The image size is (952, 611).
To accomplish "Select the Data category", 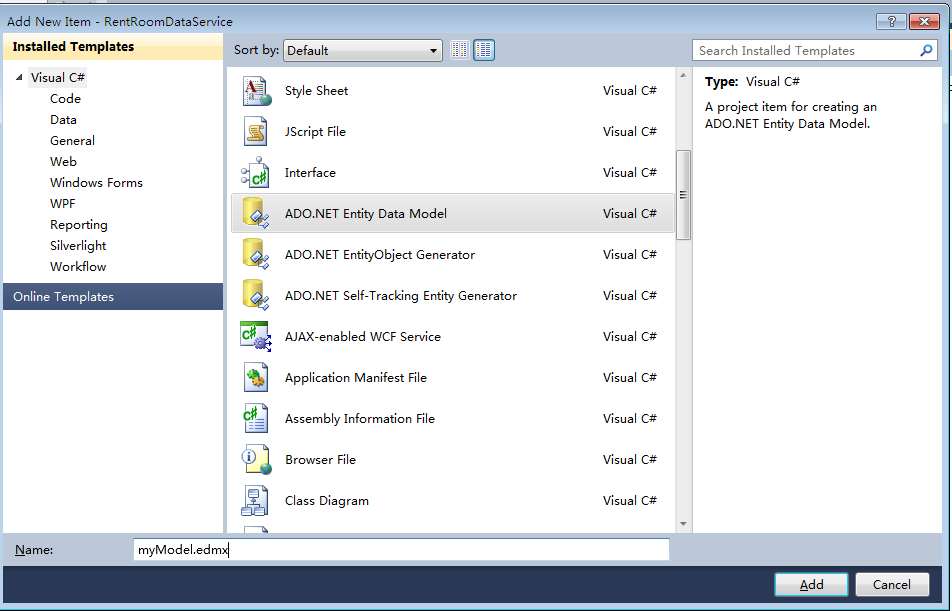I will (63, 120).
